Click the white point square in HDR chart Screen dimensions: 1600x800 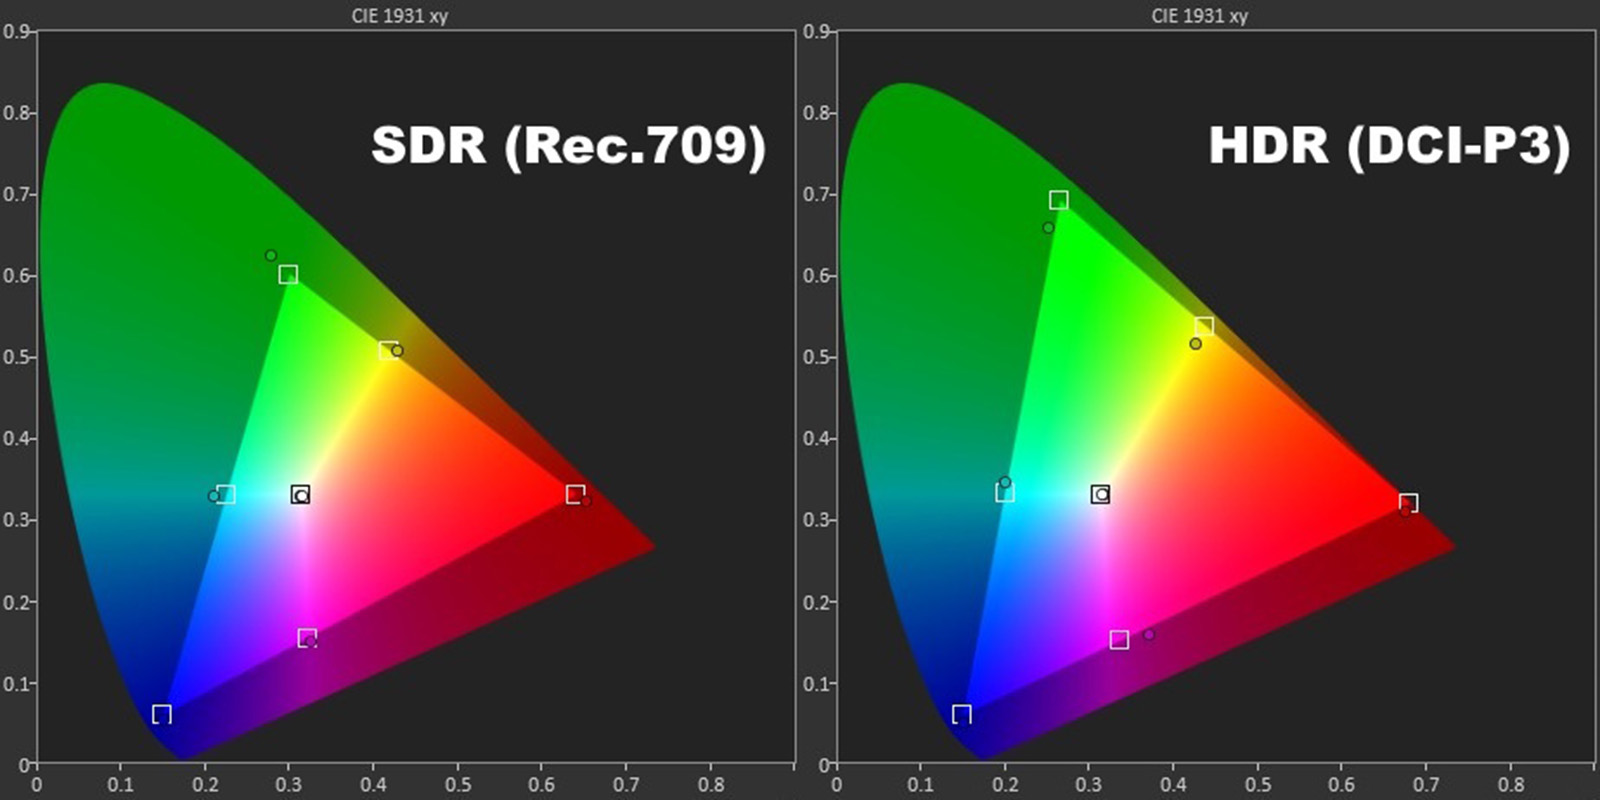coord(1100,494)
